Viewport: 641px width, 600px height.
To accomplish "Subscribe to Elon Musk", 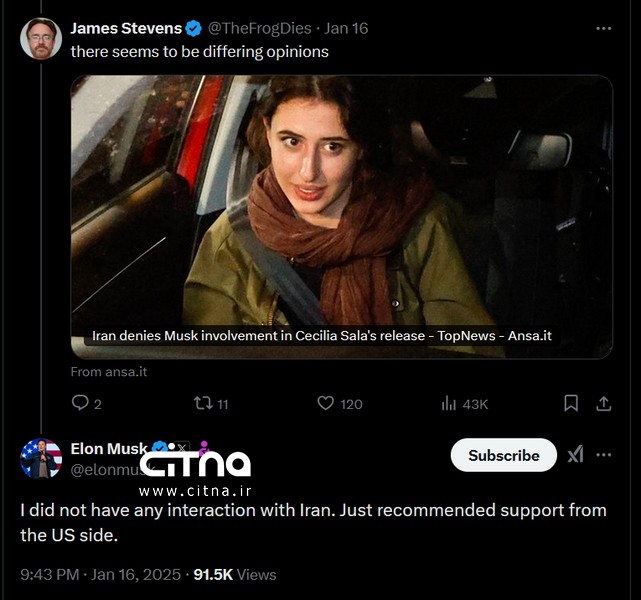I will (503, 455).
